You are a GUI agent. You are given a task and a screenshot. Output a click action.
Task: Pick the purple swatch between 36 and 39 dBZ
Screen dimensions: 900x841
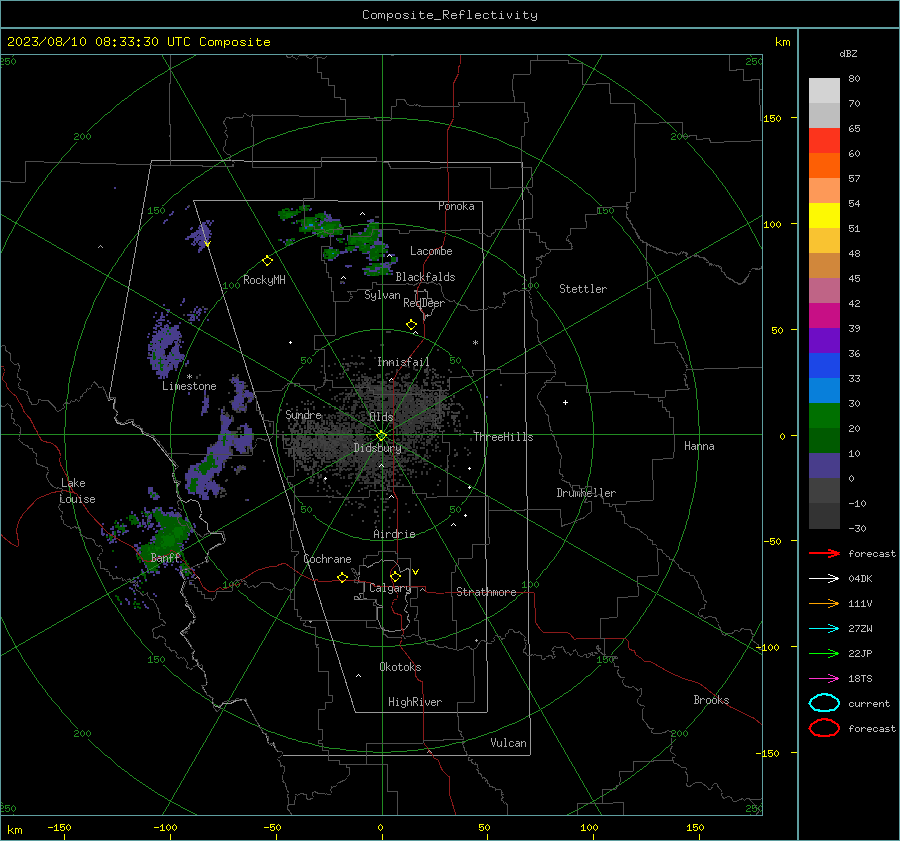click(824, 340)
